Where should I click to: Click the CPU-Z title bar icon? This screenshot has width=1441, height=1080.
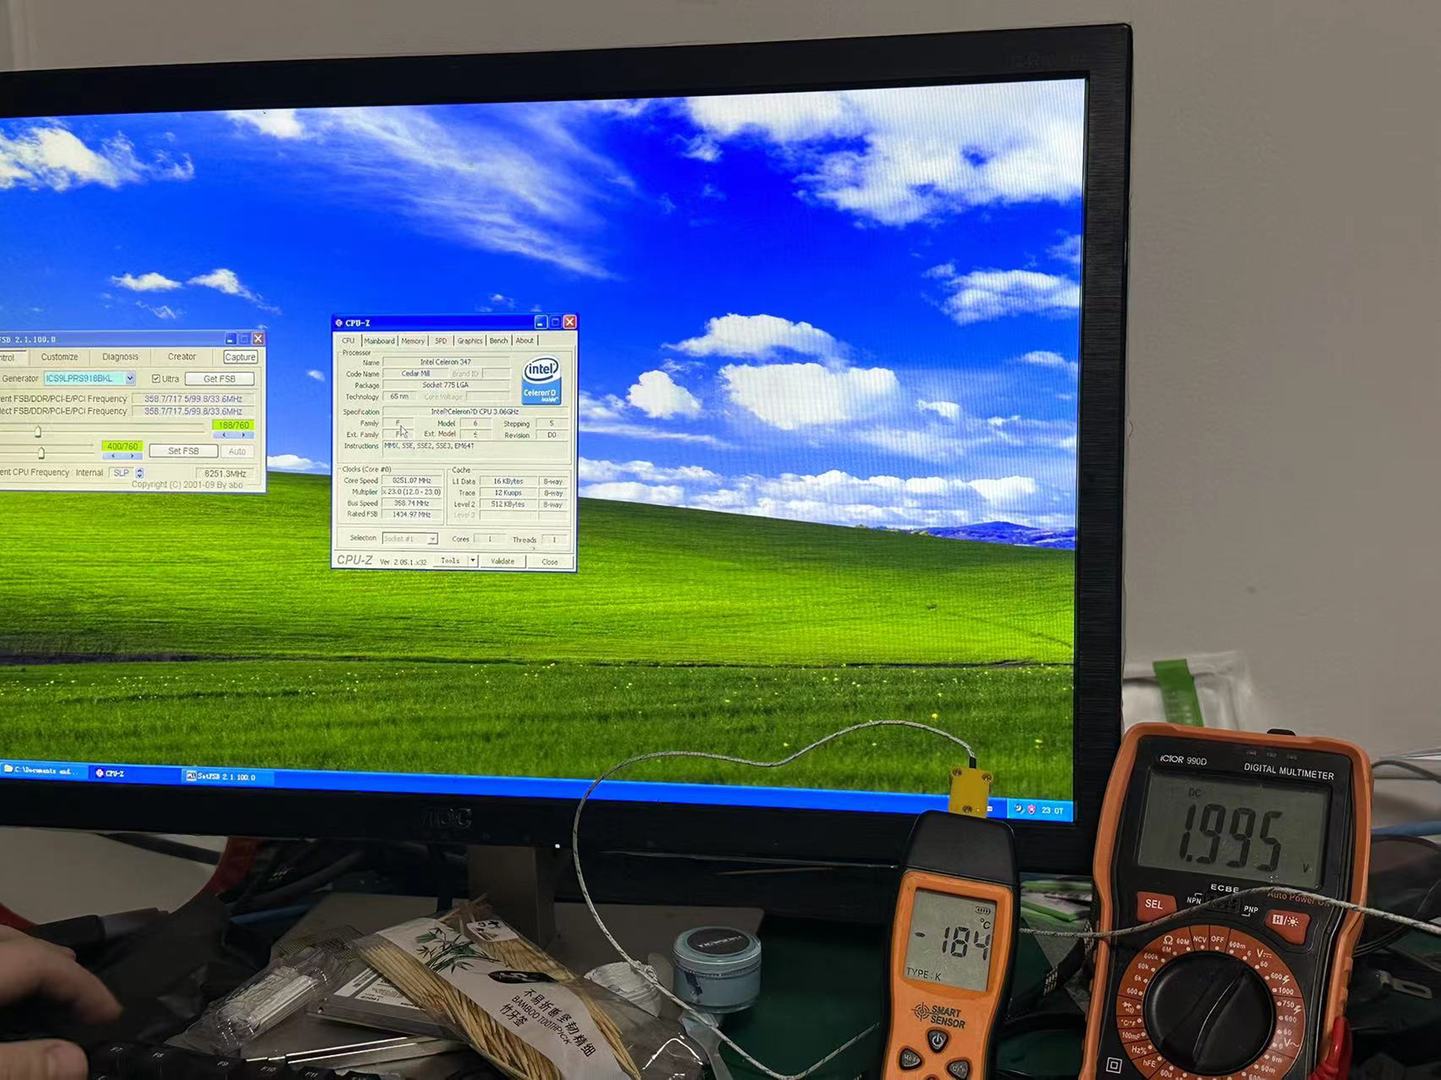click(x=339, y=323)
